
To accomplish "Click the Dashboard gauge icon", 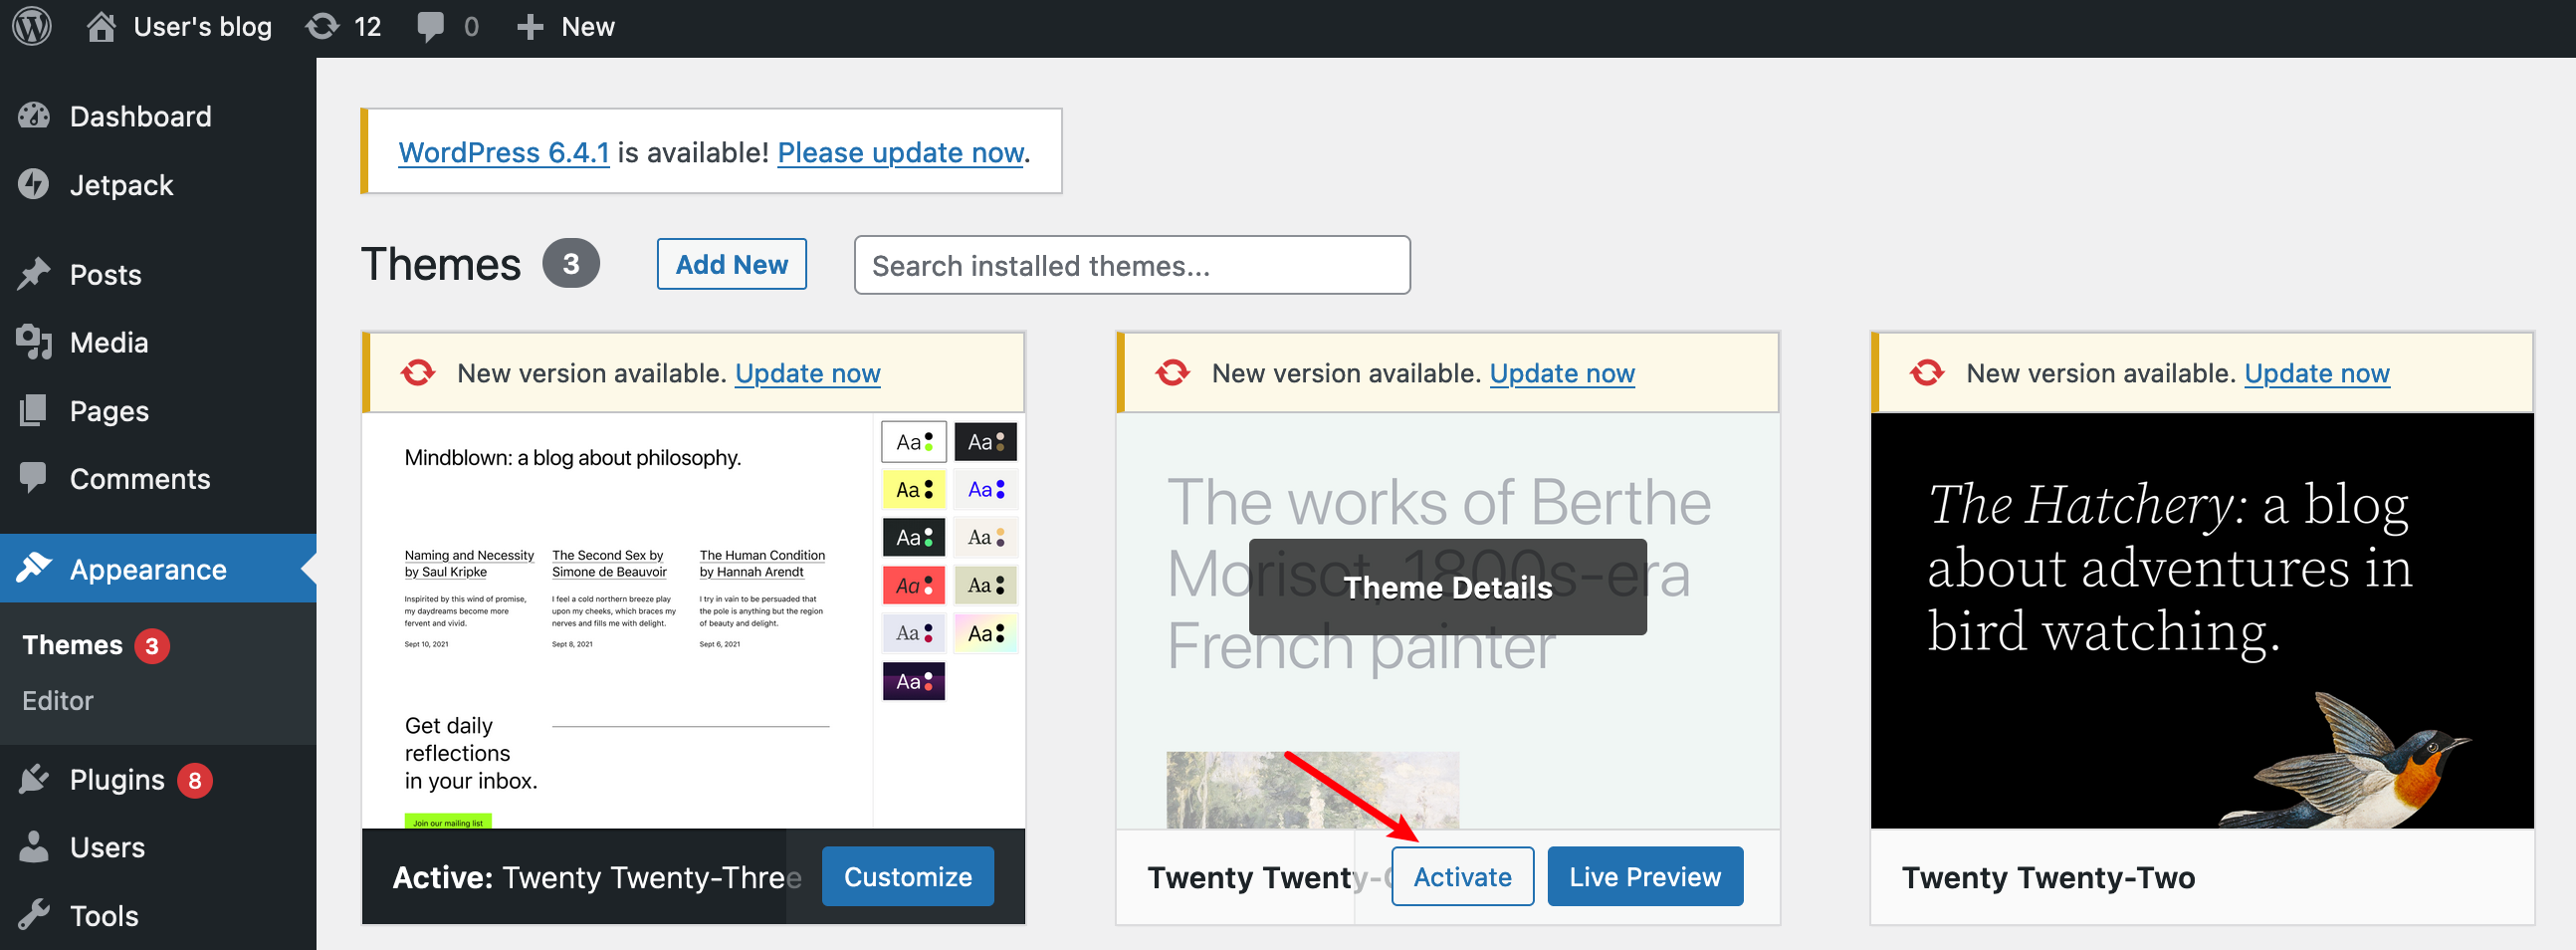I will (34, 116).
